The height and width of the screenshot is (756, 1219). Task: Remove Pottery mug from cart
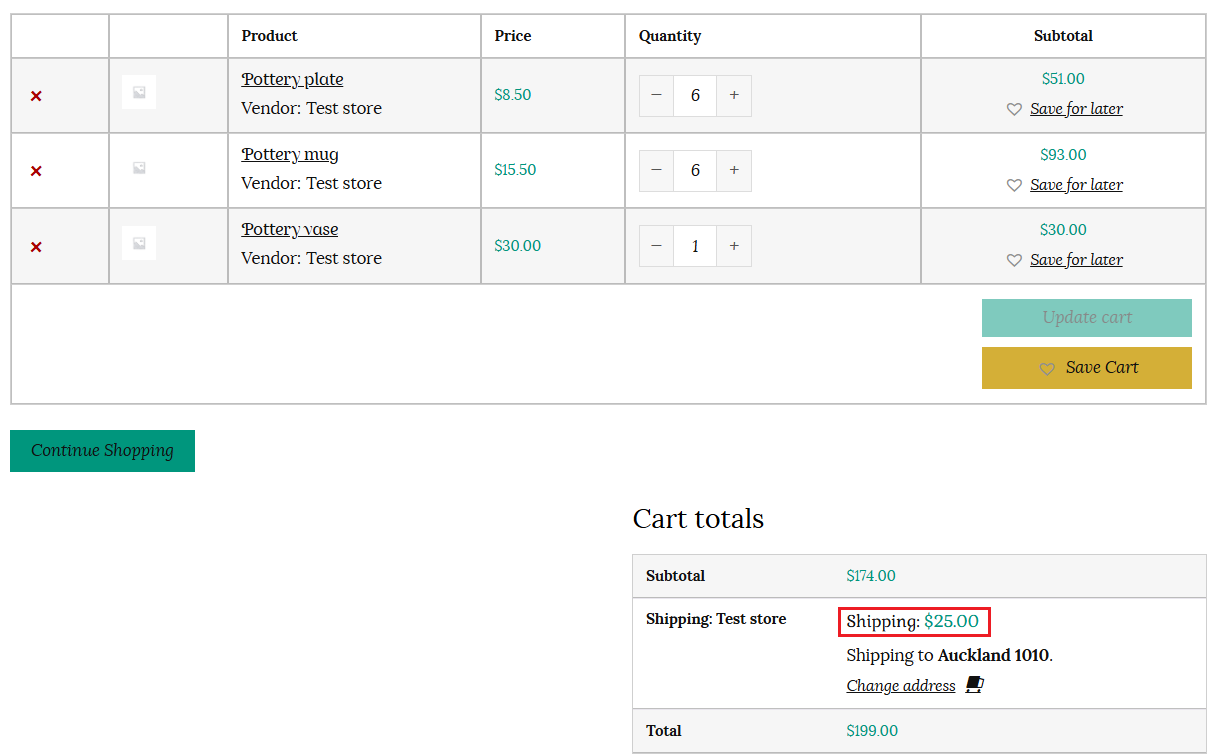[x=36, y=171]
